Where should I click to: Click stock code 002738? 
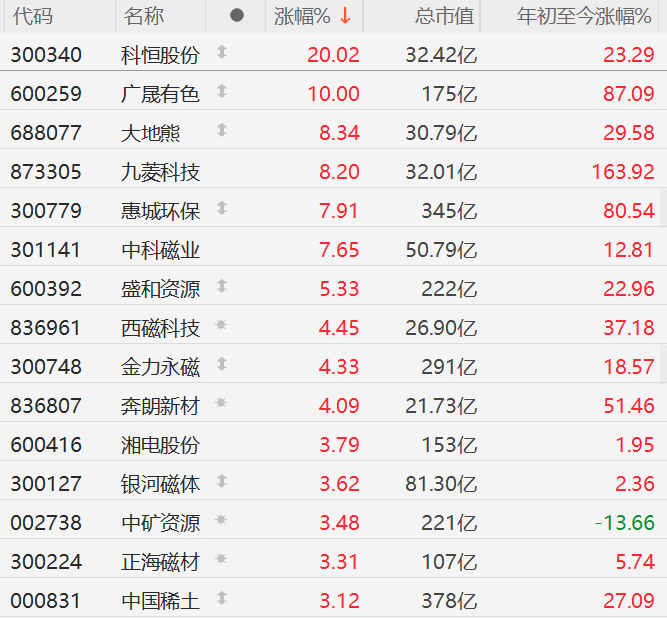46,523
